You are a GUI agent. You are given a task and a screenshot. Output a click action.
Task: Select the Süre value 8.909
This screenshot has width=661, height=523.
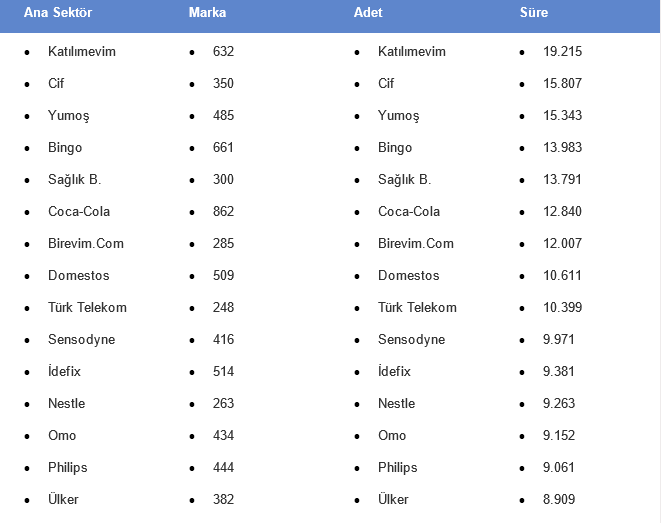click(x=558, y=499)
